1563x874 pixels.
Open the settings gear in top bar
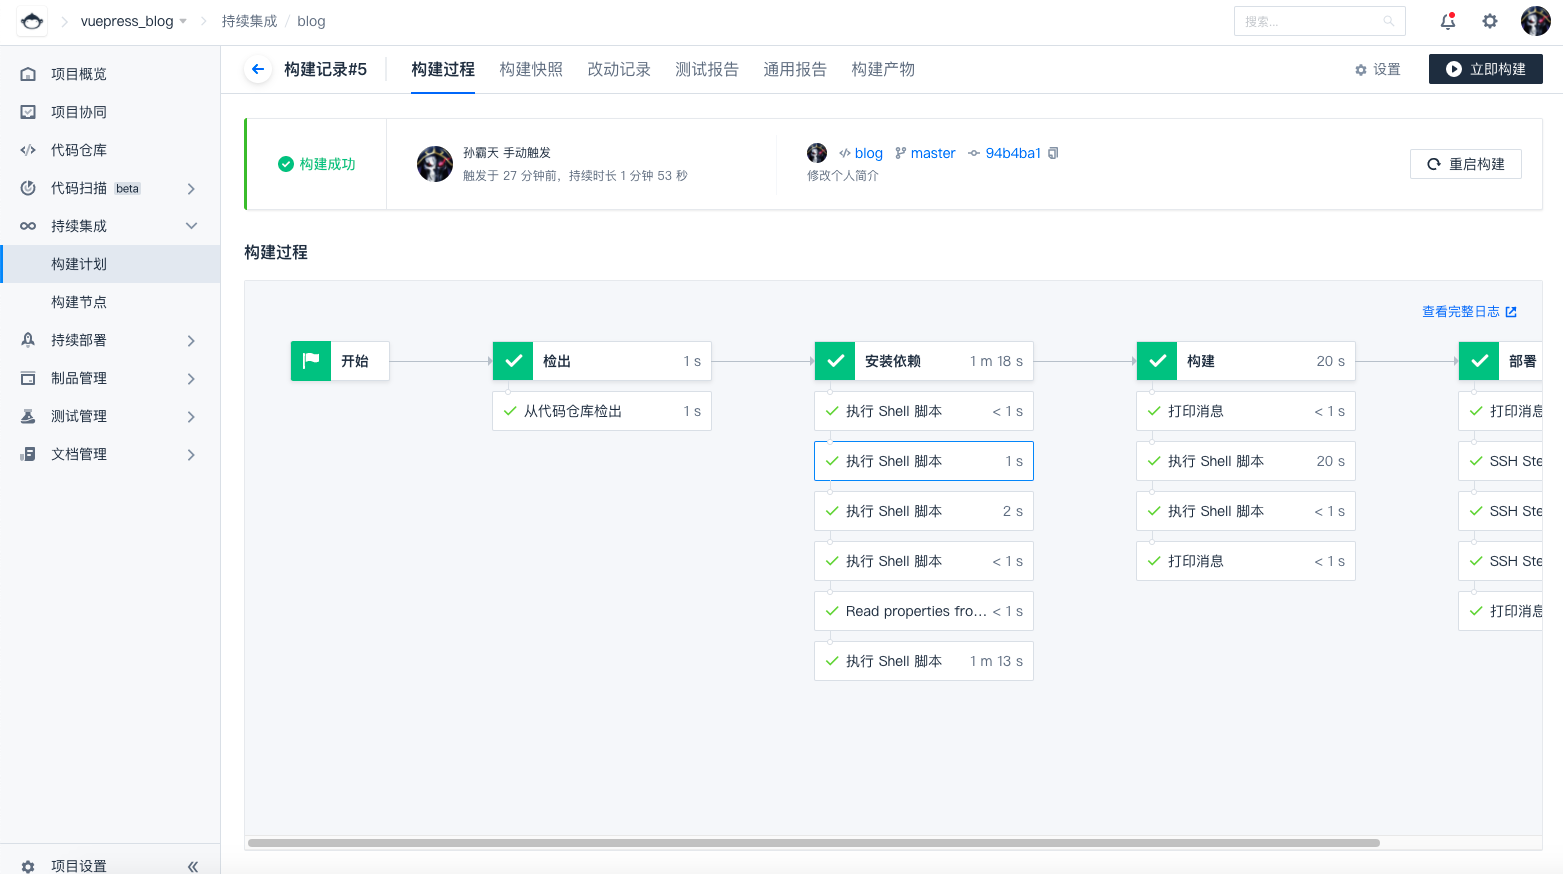pos(1490,21)
